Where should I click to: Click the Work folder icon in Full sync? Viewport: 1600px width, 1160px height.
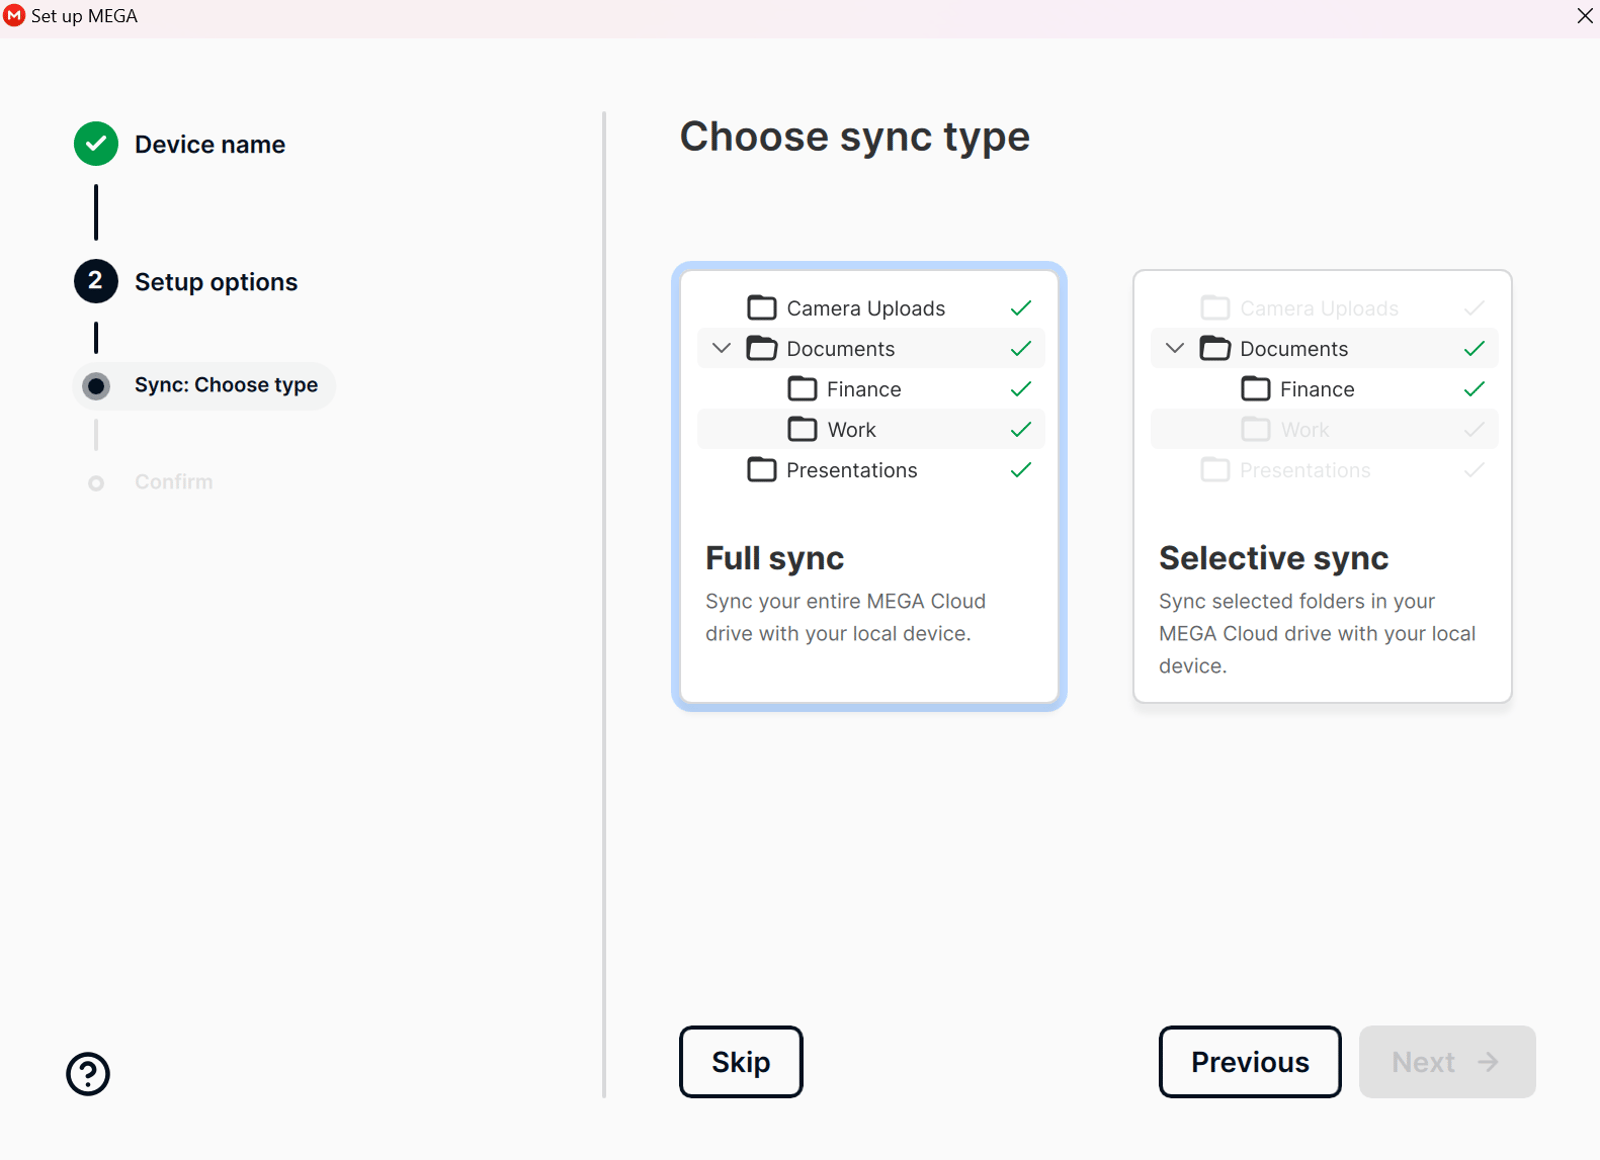click(802, 430)
